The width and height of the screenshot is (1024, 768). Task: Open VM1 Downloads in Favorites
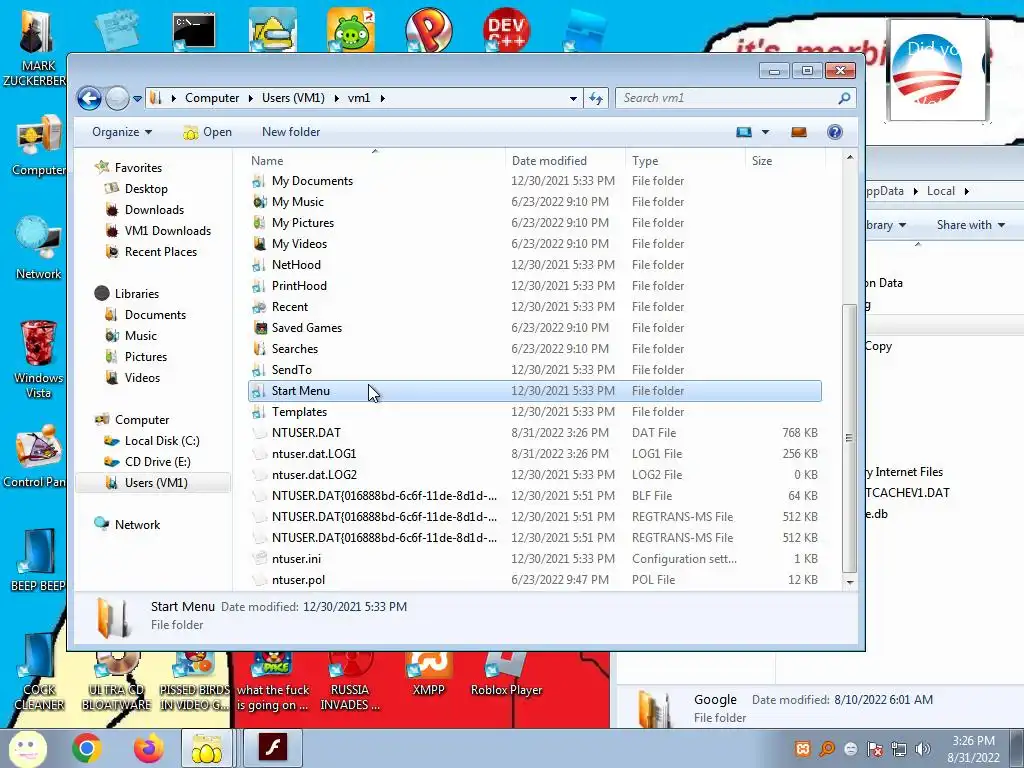coord(167,231)
